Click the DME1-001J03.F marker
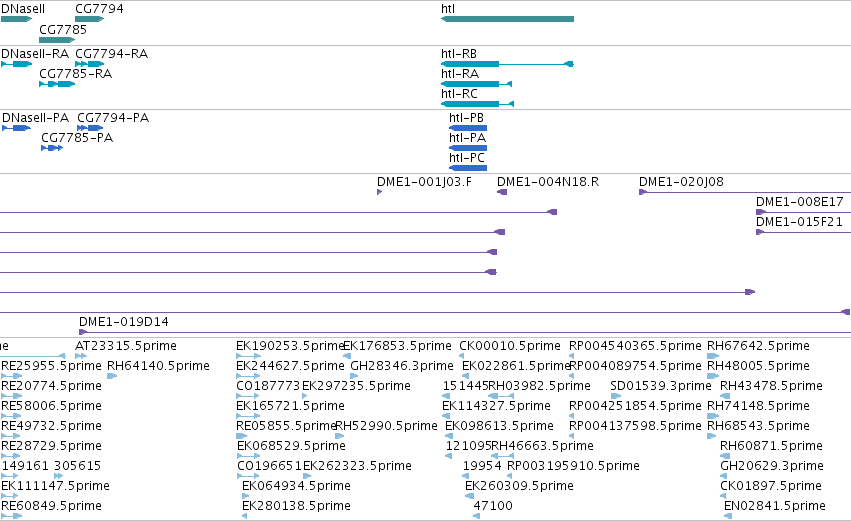This screenshot has width=851, height=521. tap(379, 192)
